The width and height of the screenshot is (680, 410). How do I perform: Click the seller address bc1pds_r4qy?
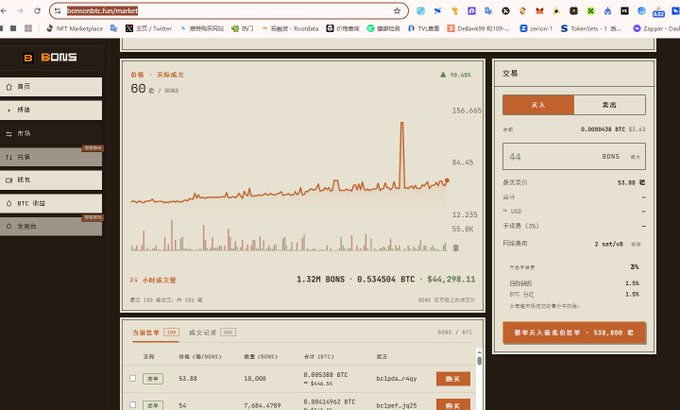pyautogui.click(x=396, y=379)
